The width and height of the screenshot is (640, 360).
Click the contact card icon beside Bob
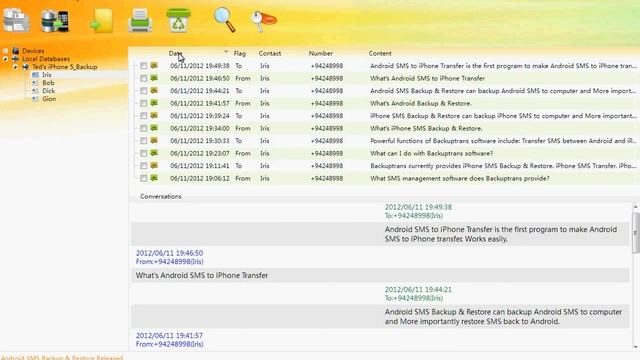pos(36,83)
